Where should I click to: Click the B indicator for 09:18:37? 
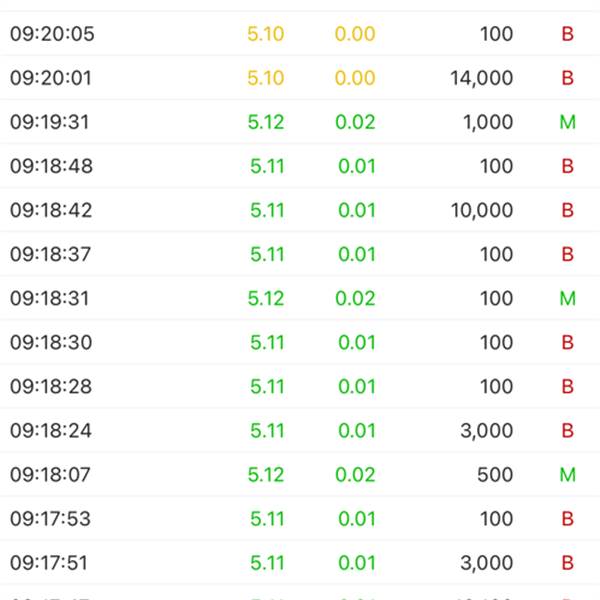tap(567, 254)
